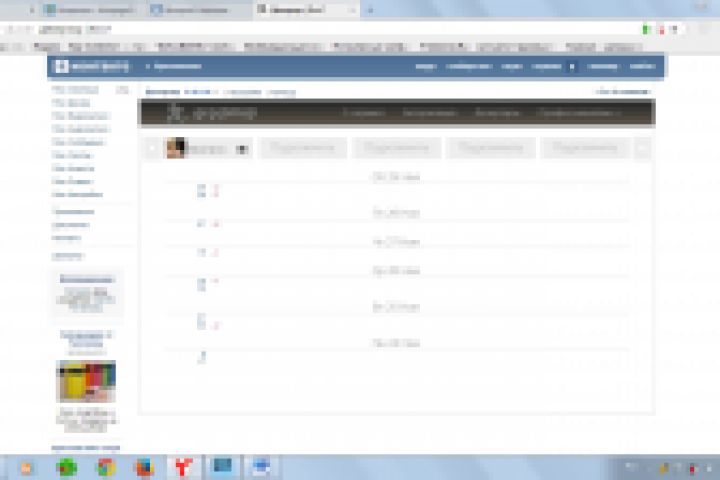Open Firefox from the taskbar
Viewport: 720px width, 480px height.
pyautogui.click(x=144, y=468)
